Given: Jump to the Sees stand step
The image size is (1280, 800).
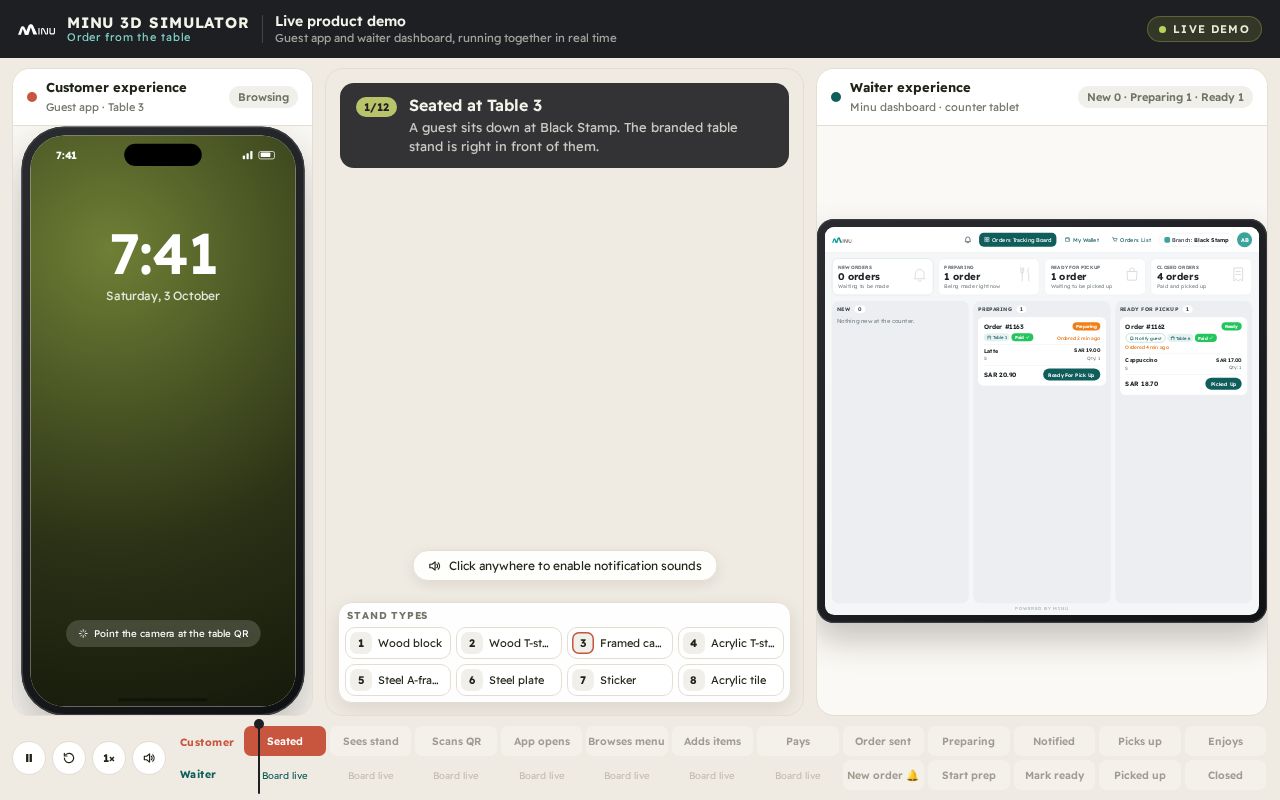Looking at the screenshot, I should [x=371, y=741].
